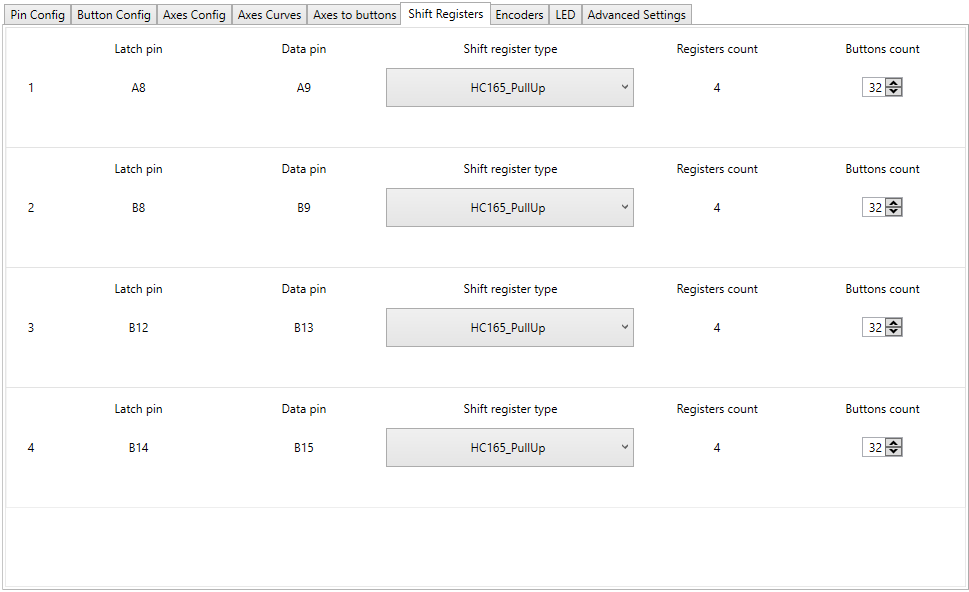The height and width of the screenshot is (592, 969).
Task: Increase buttons count for register 1
Action: coord(894,84)
